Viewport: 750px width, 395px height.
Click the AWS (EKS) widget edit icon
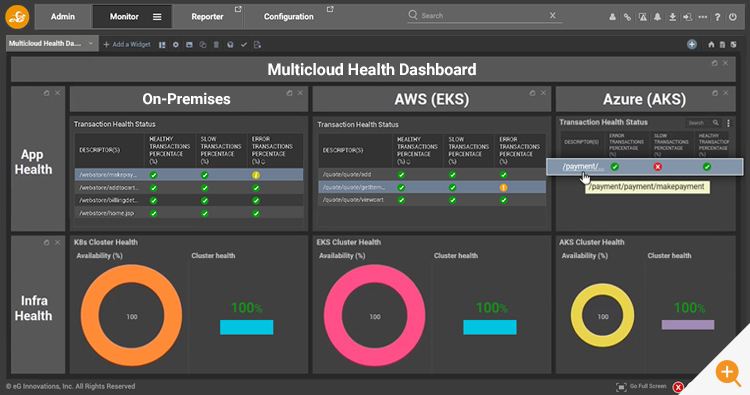532,93
